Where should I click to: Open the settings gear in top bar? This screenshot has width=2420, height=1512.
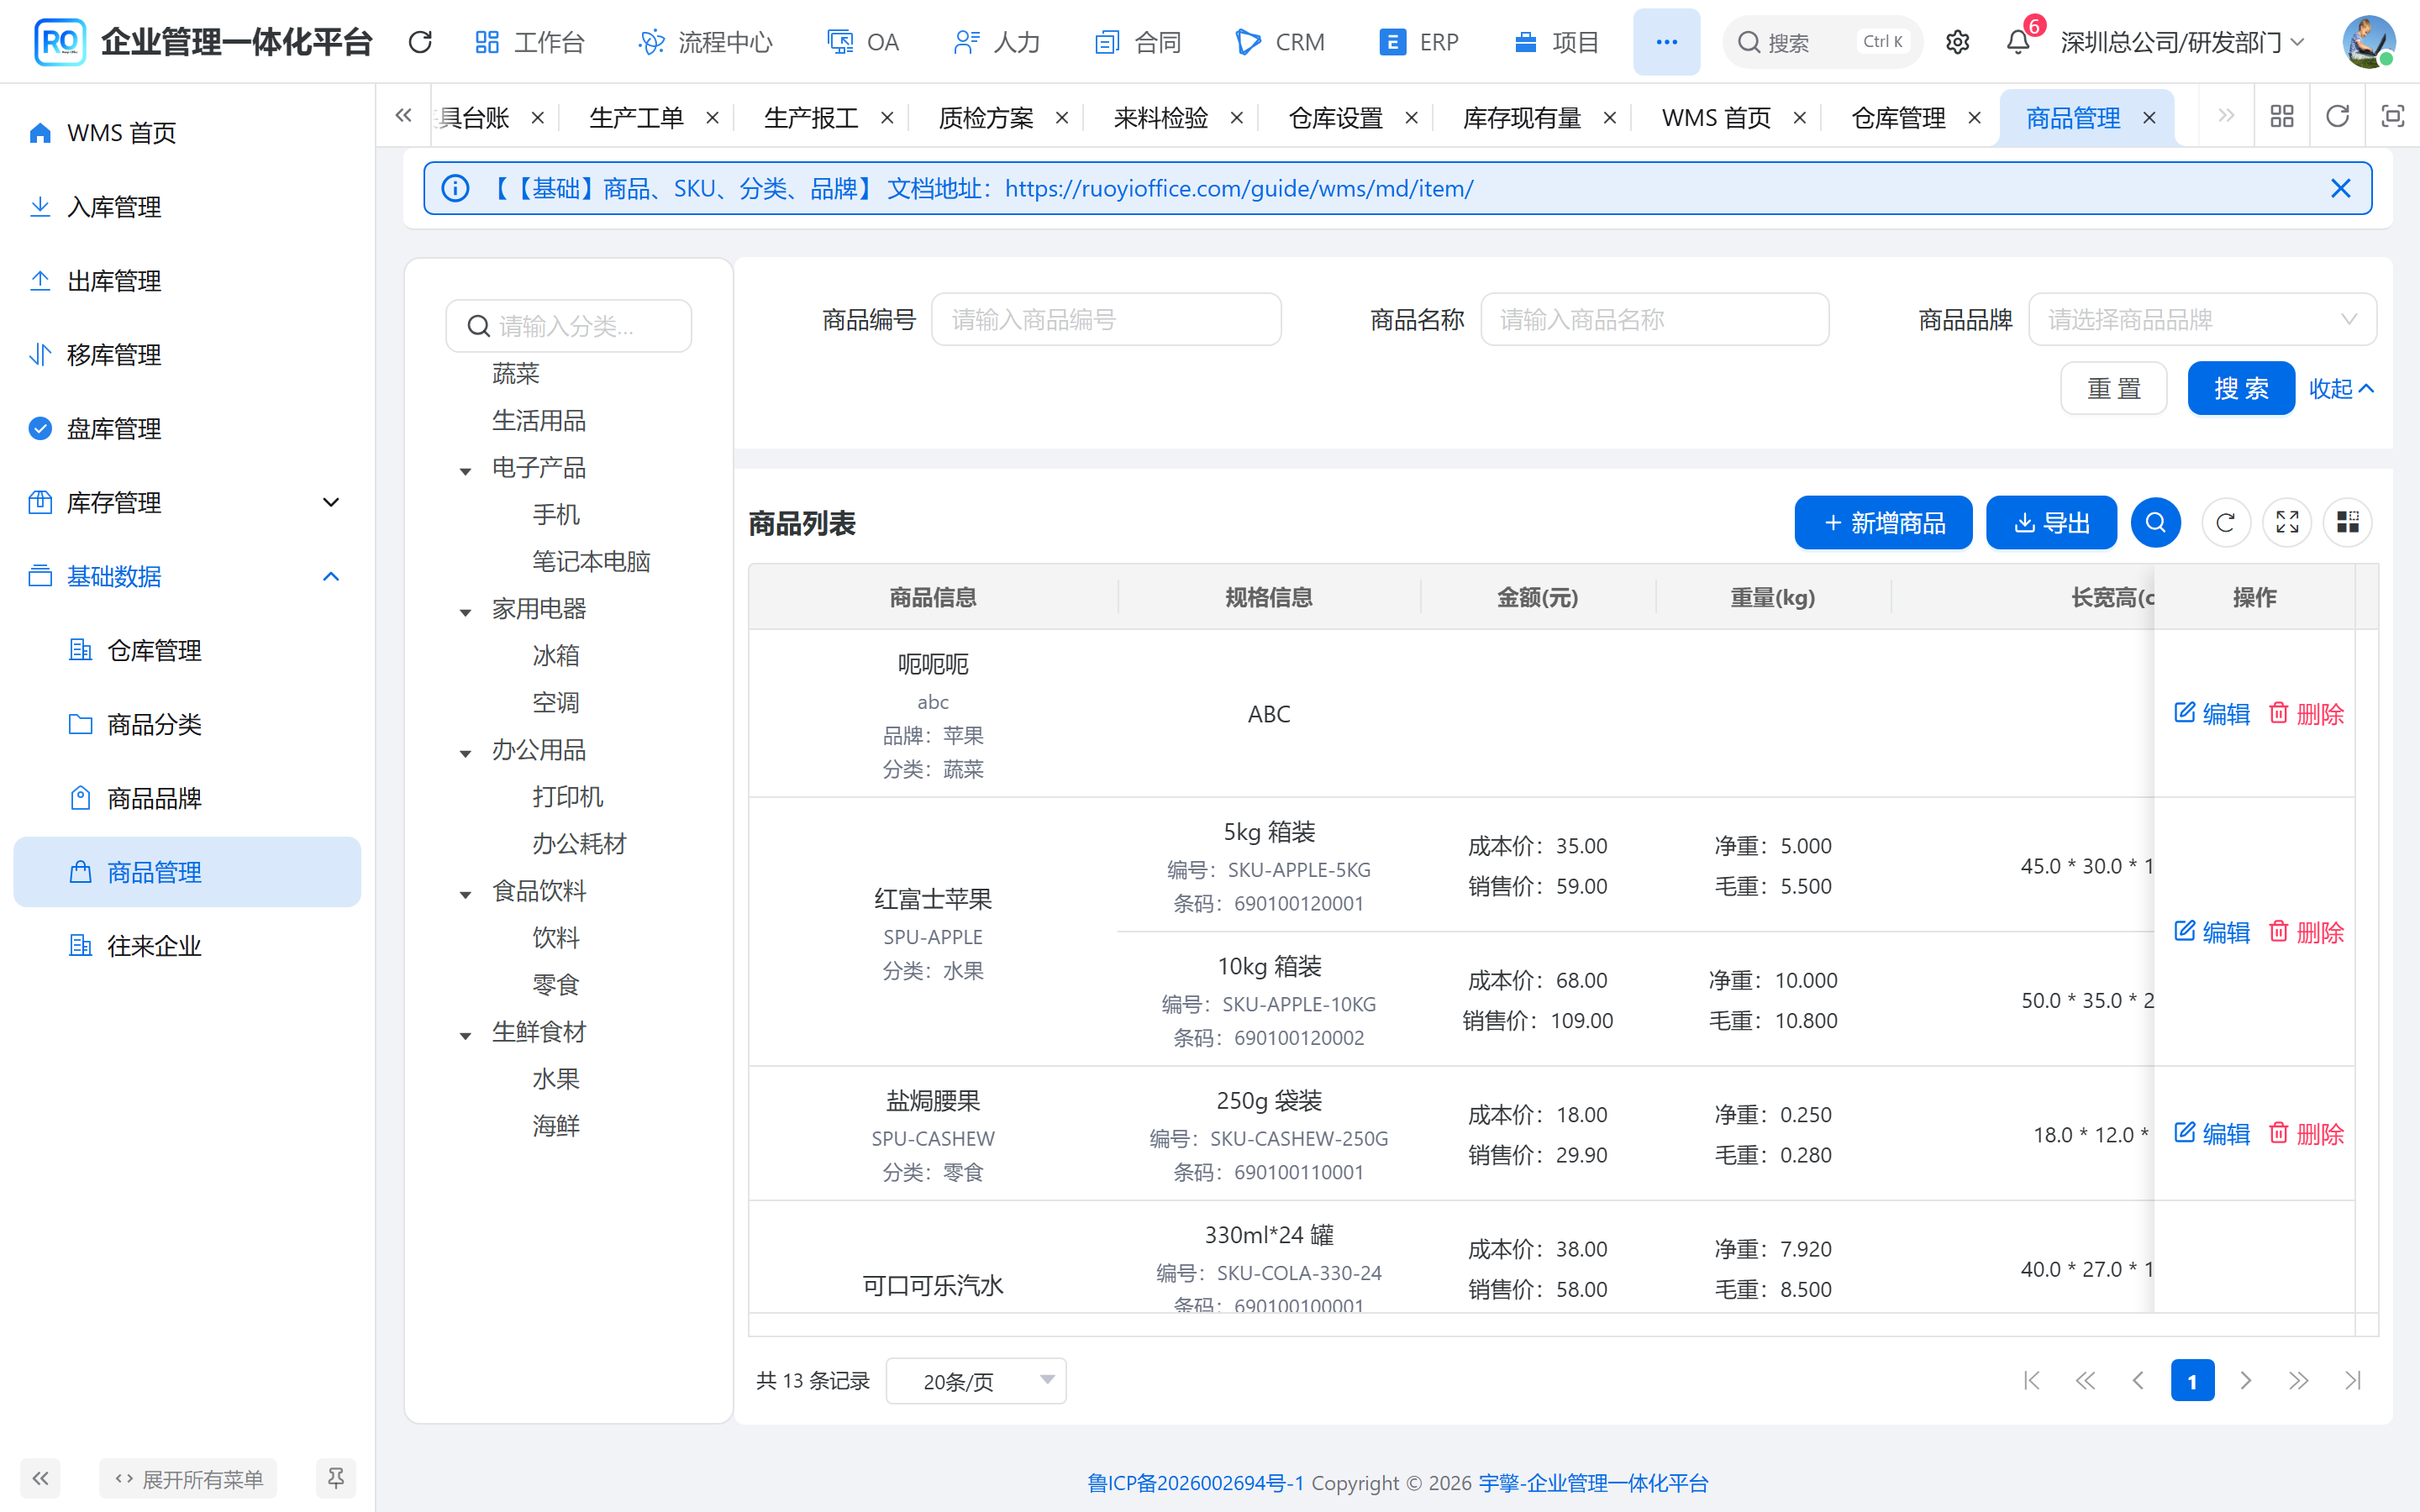coord(1957,42)
